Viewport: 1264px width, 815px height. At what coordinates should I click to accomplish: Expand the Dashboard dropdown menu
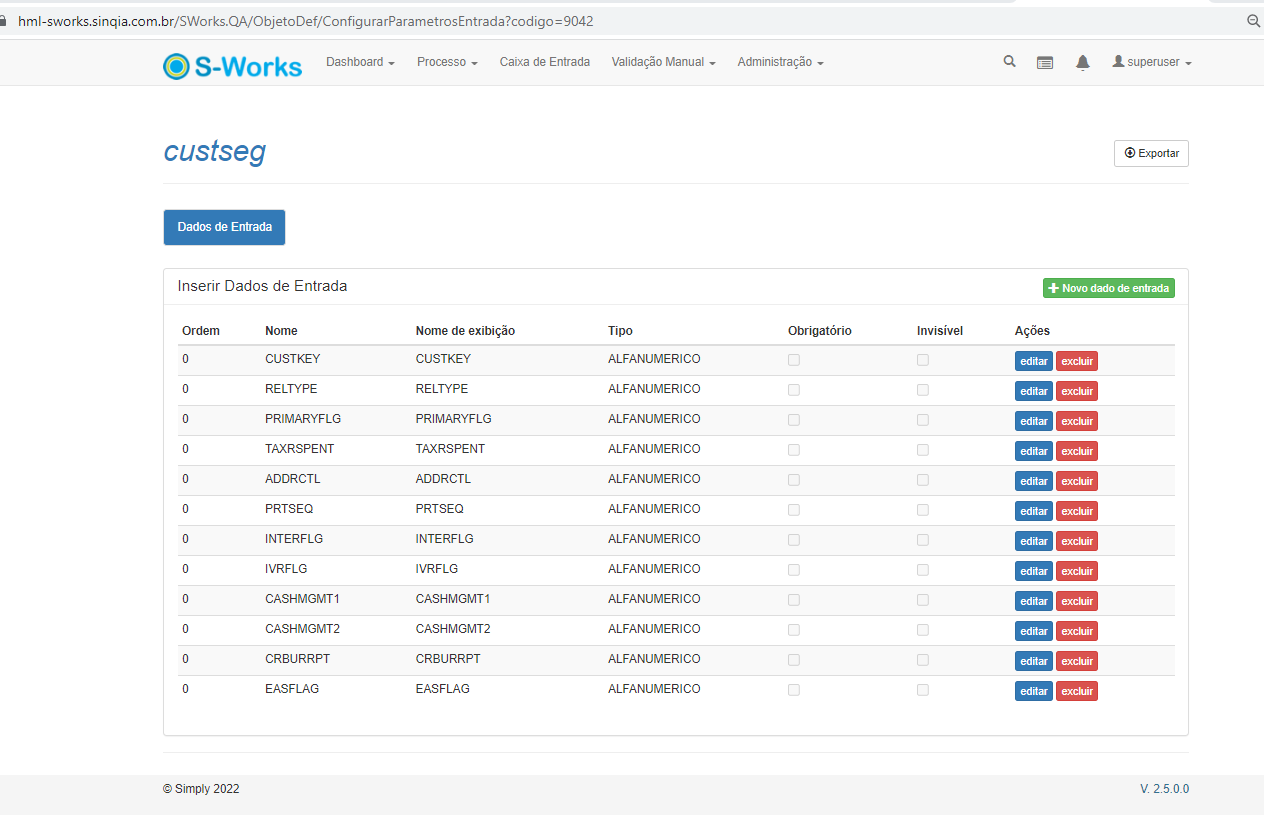[x=360, y=62]
